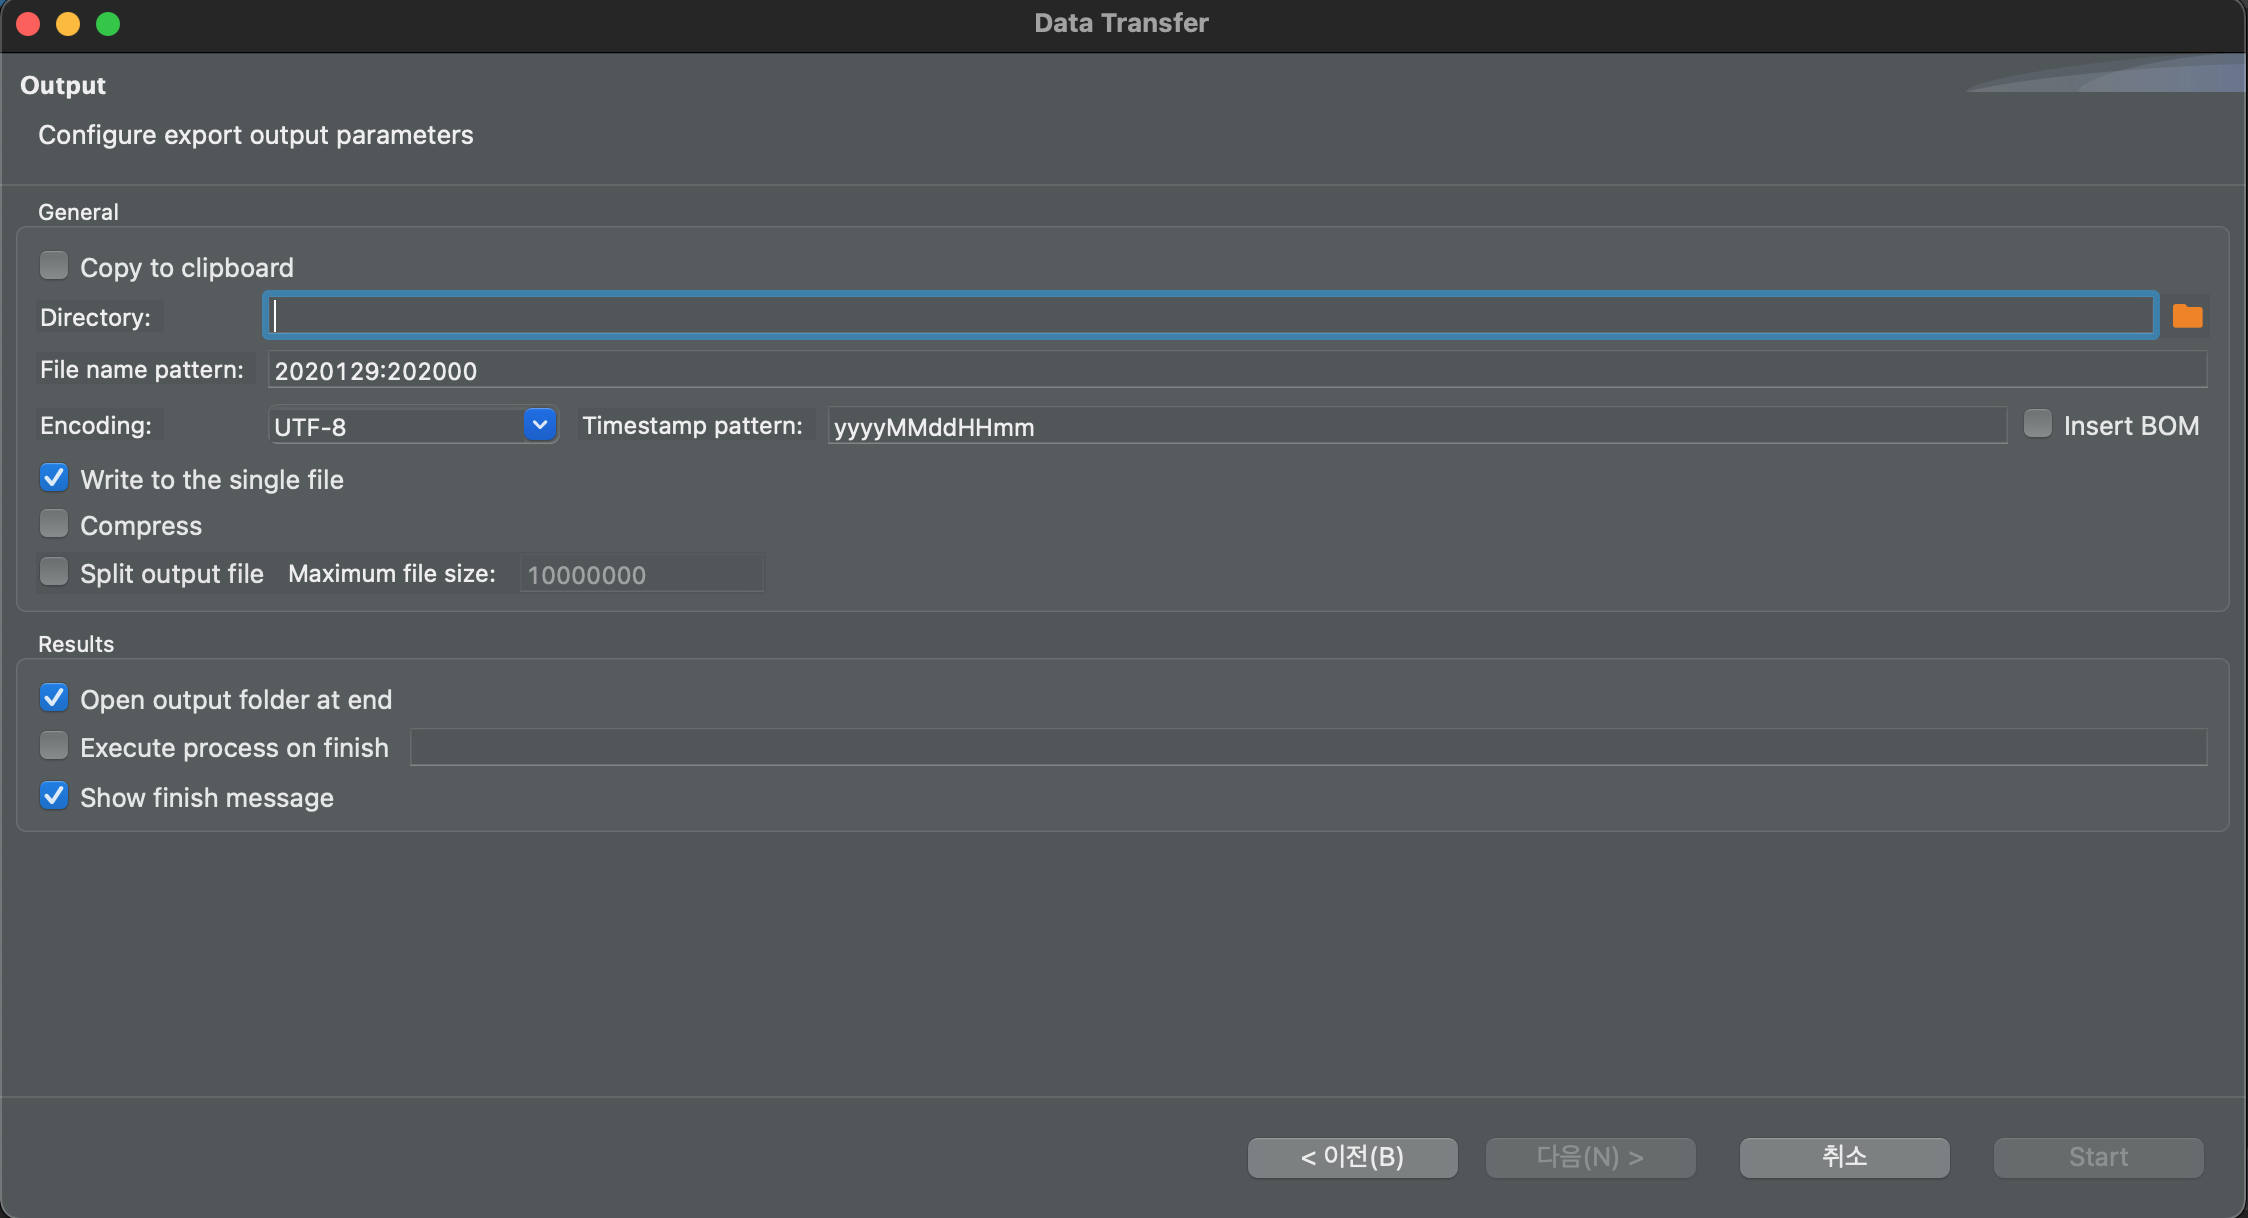
Task: Uncheck Write to the single file
Action: [x=54, y=478]
